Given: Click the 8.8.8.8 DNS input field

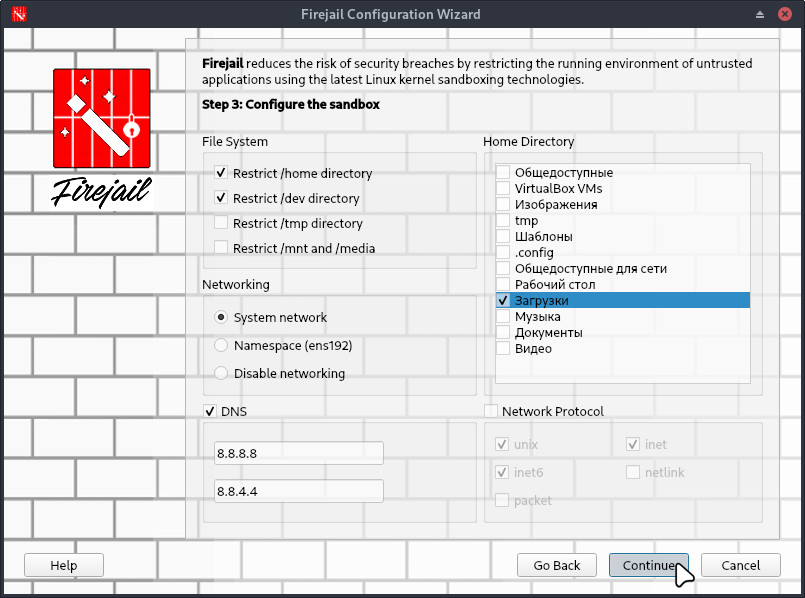Looking at the screenshot, I should [x=299, y=453].
